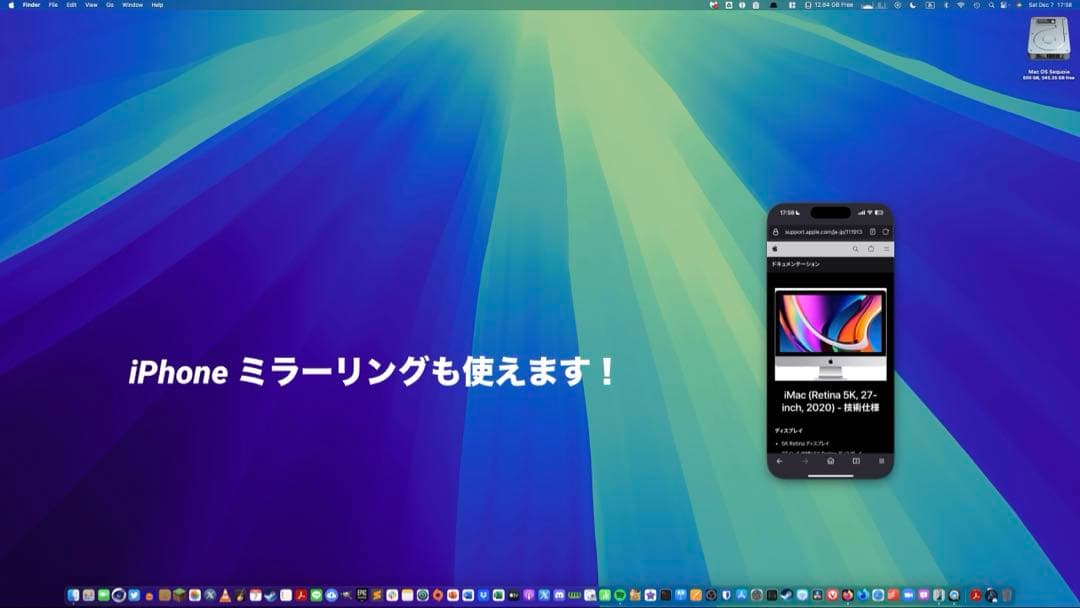Open the hamburger menu on the support site
The width and height of the screenshot is (1080, 608).
pos(887,249)
